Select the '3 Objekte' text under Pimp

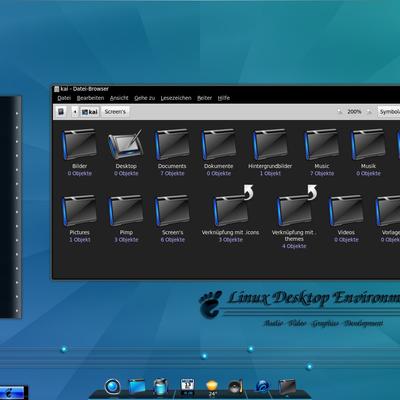tap(126, 240)
